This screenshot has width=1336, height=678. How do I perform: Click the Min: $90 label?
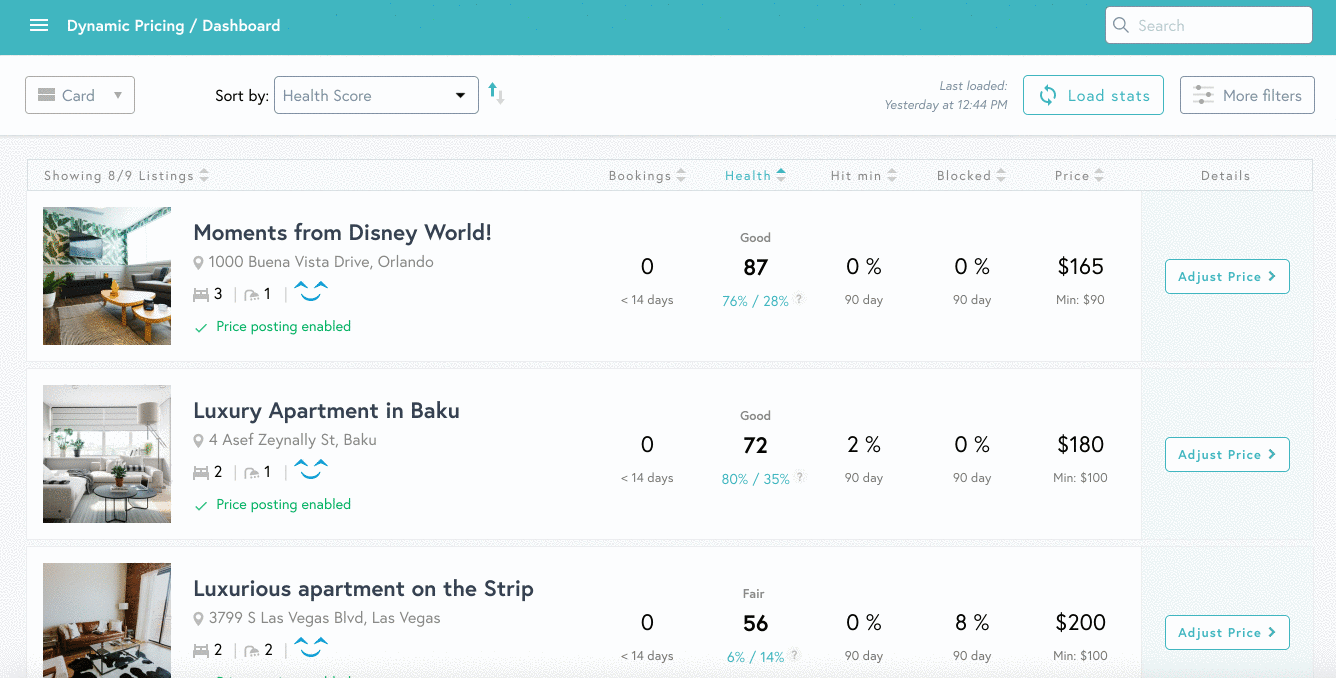(x=1079, y=300)
